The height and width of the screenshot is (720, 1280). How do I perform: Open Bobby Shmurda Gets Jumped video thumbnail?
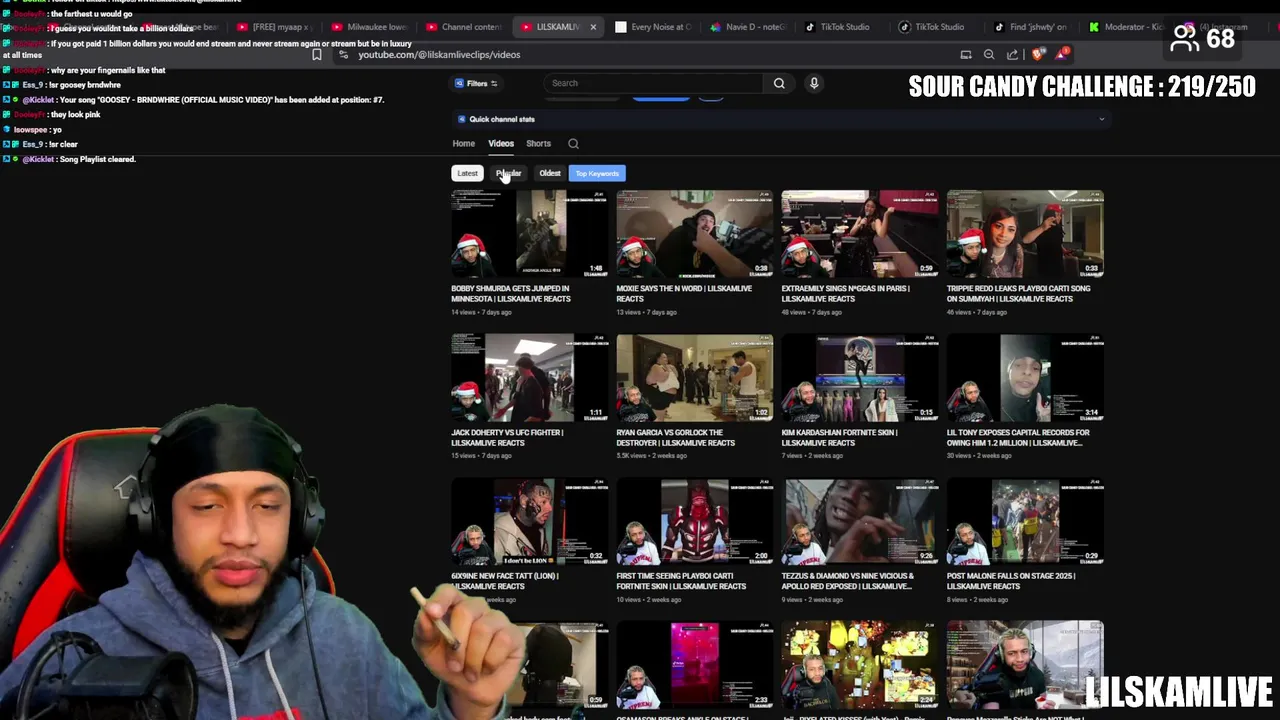click(x=529, y=234)
